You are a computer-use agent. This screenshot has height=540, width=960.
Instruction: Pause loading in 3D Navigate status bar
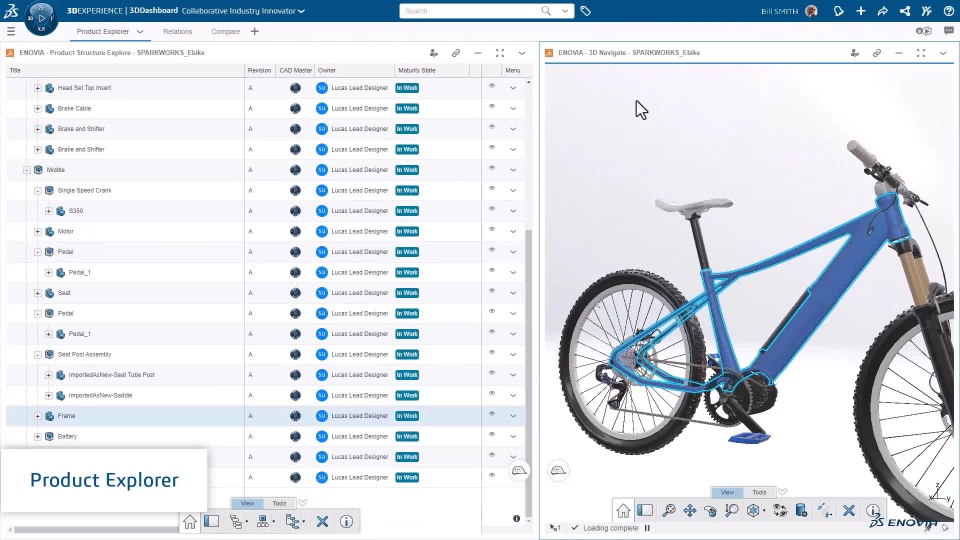coord(647,528)
